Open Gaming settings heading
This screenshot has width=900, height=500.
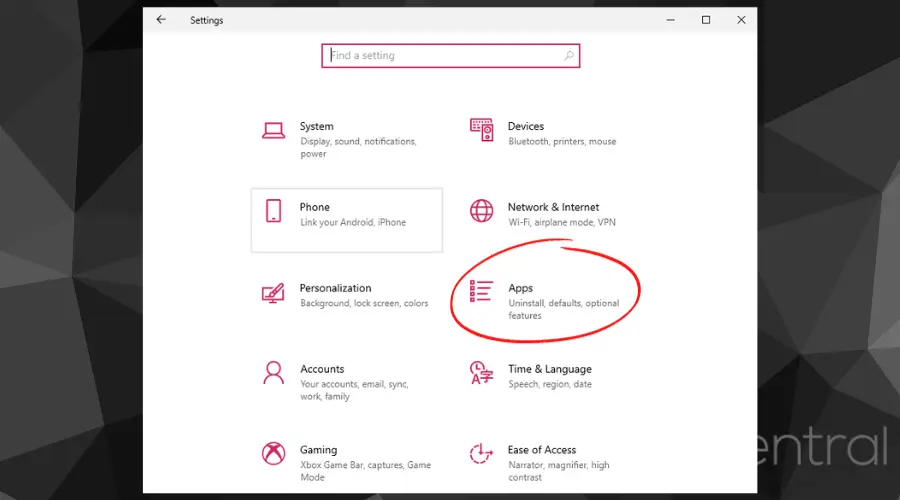[319, 450]
